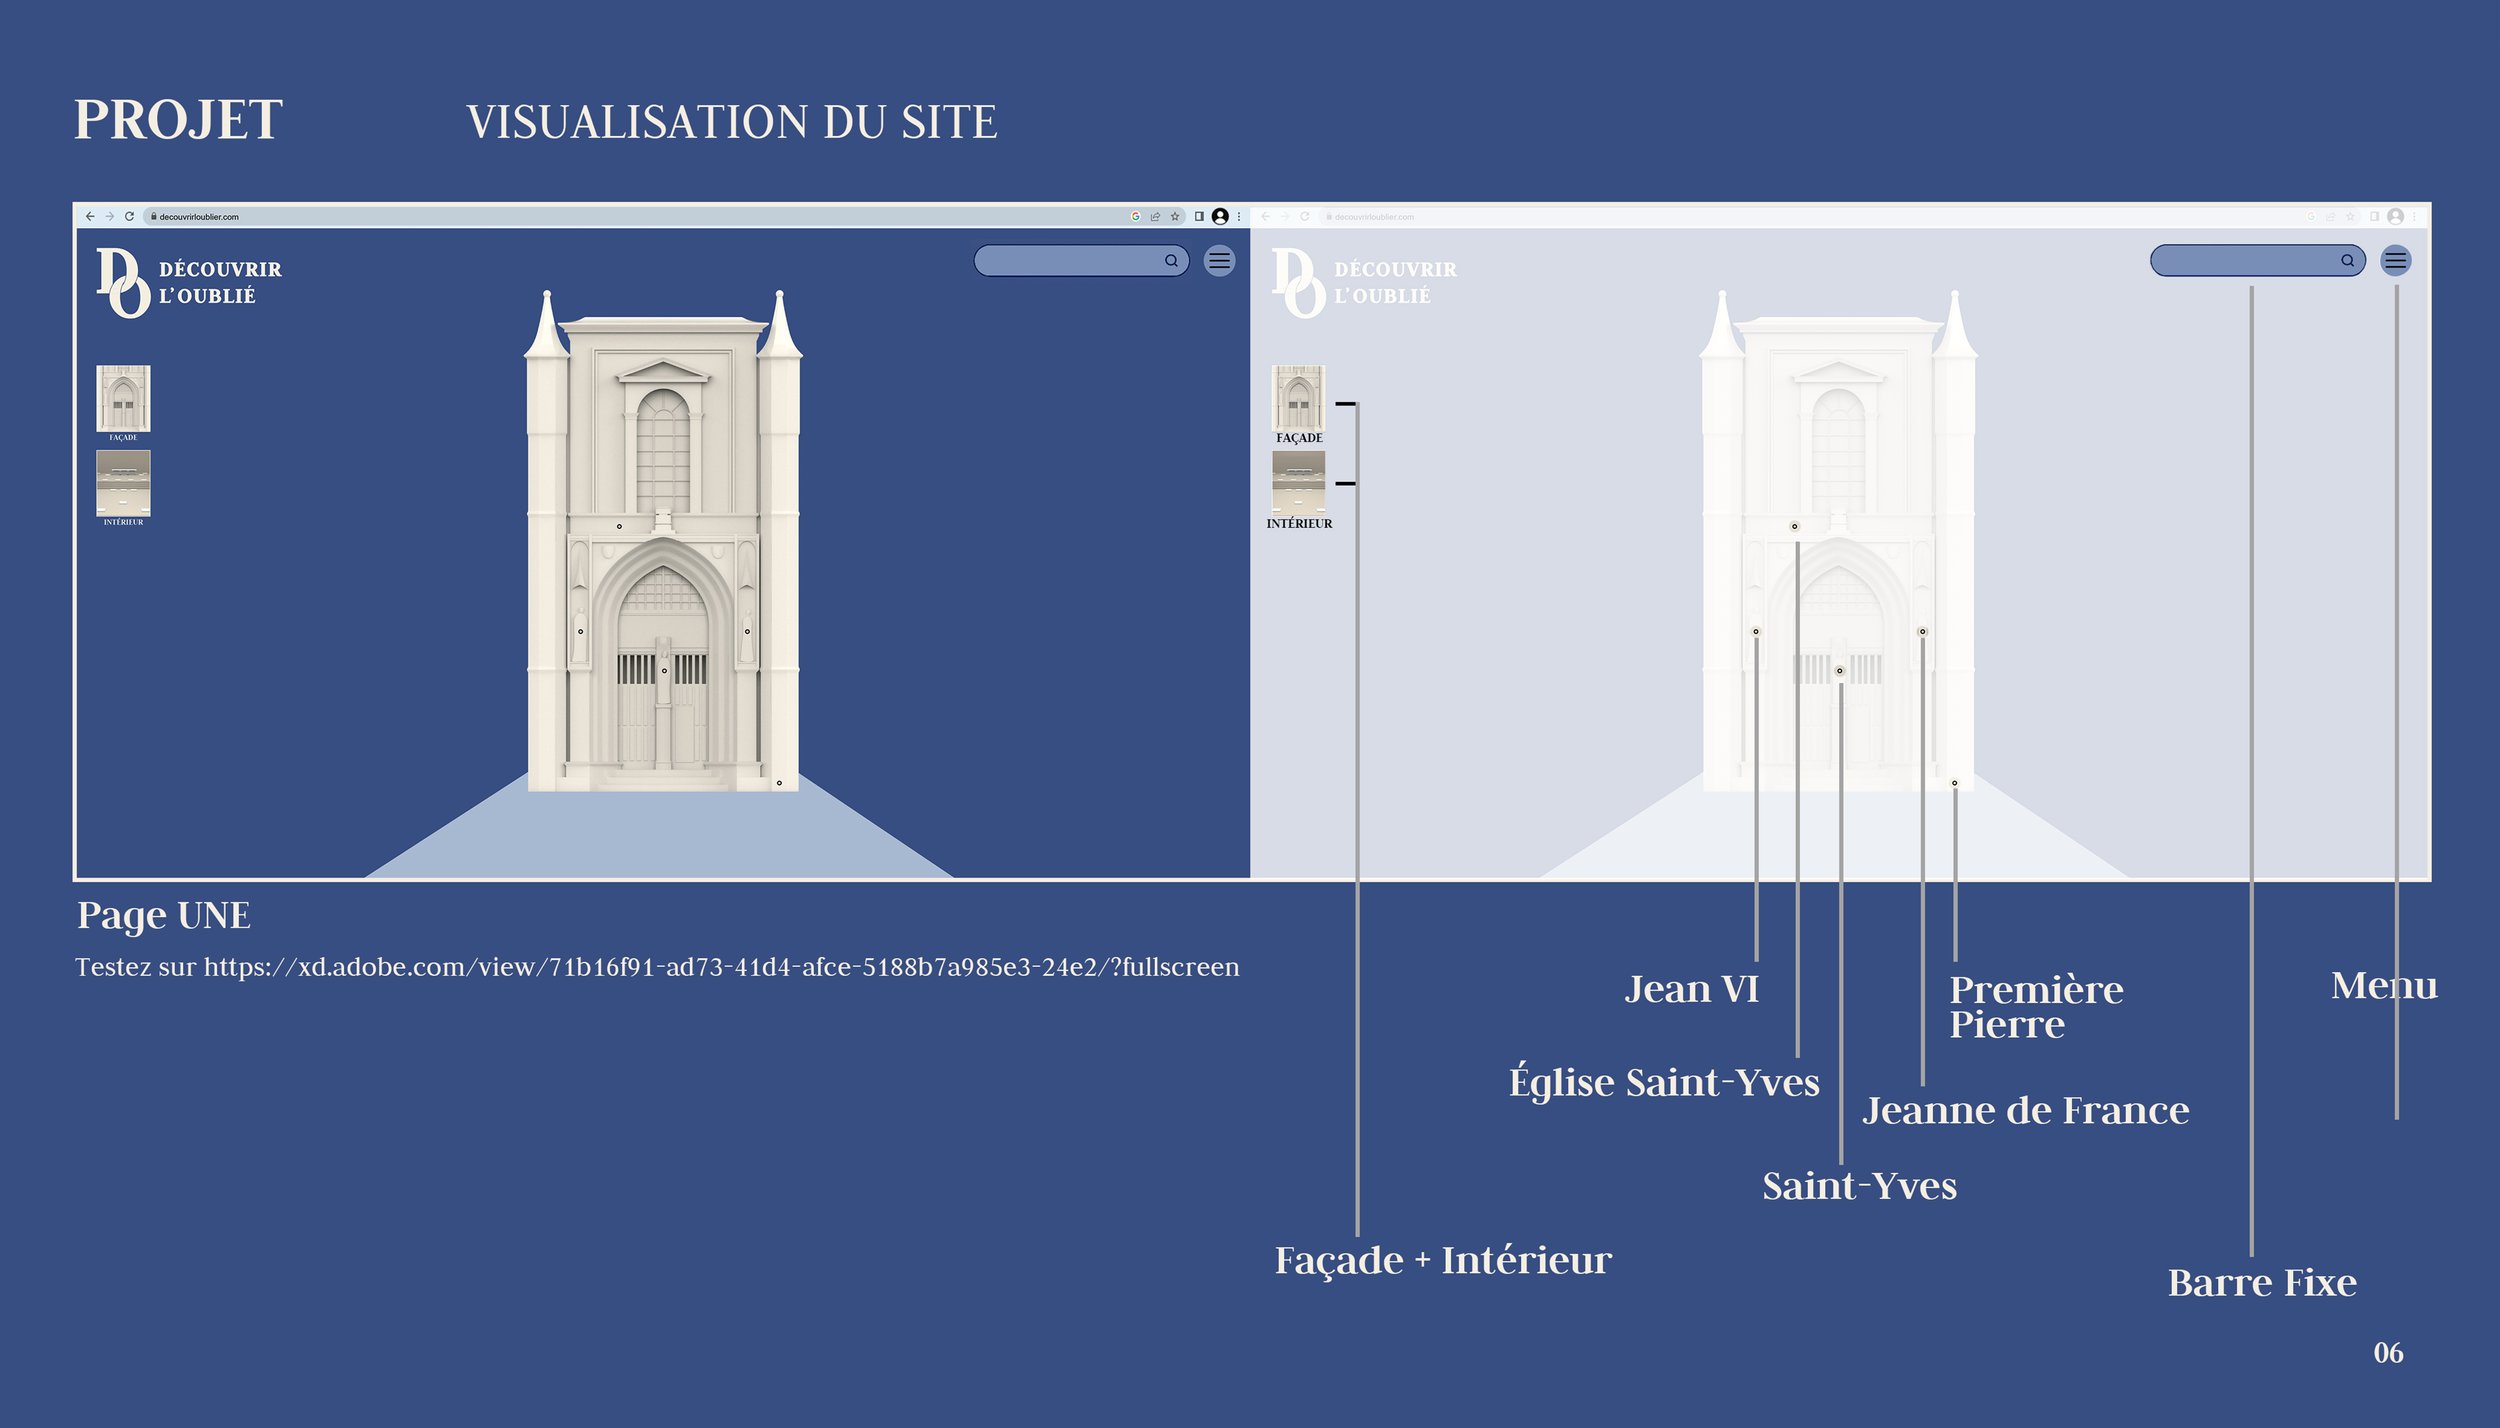
Task: Click the search field on dark-blue page
Action: 1081,261
